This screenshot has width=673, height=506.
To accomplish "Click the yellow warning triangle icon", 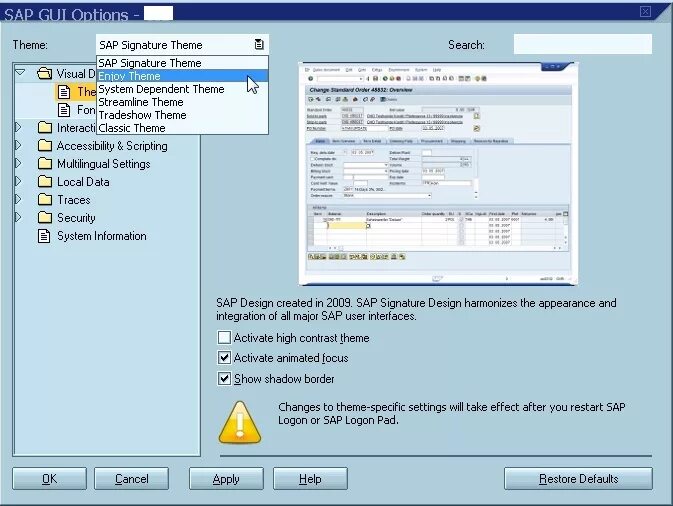I will (x=239, y=423).
